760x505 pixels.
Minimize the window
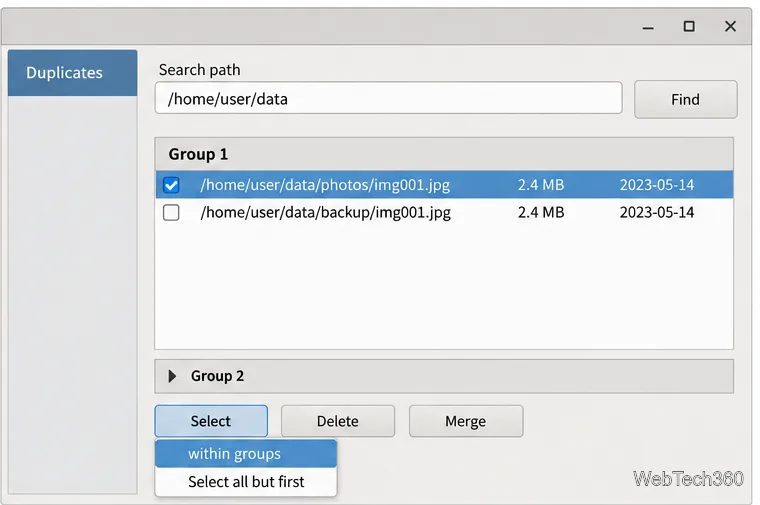pyautogui.click(x=648, y=27)
